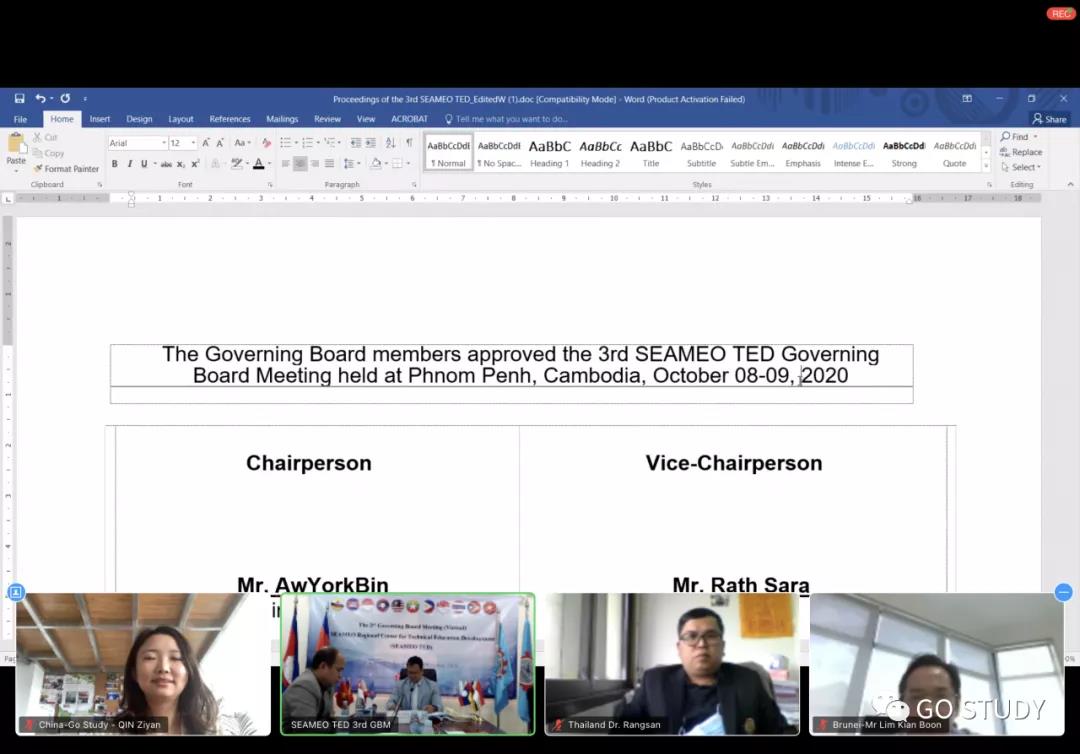
Task: Save the document from Quick Access Toolbar
Action: coord(19,98)
